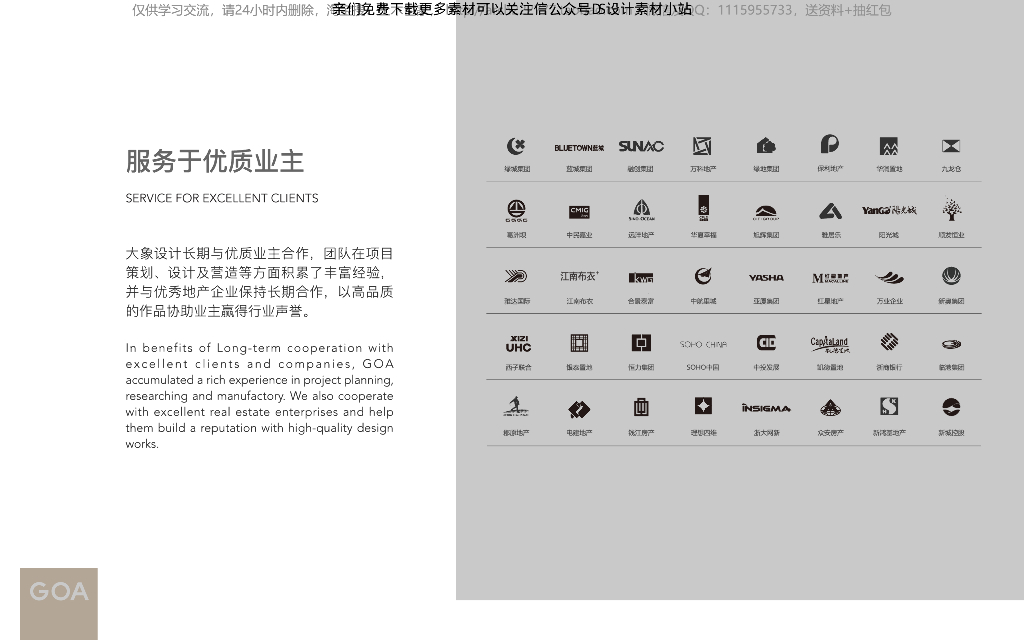Click the 华润置地 logo
Image resolution: width=1024 pixels, height=640 pixels.
pos(889,146)
